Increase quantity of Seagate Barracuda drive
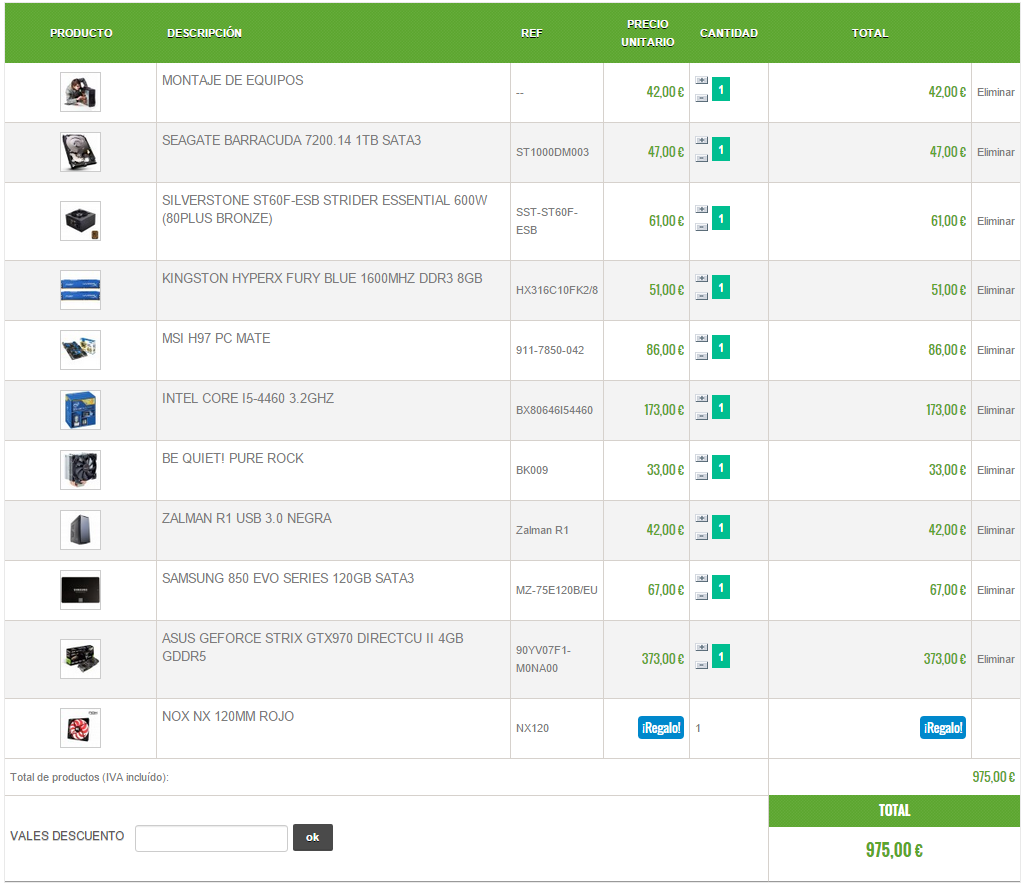Viewport: 1025px width, 885px height. coord(701,141)
